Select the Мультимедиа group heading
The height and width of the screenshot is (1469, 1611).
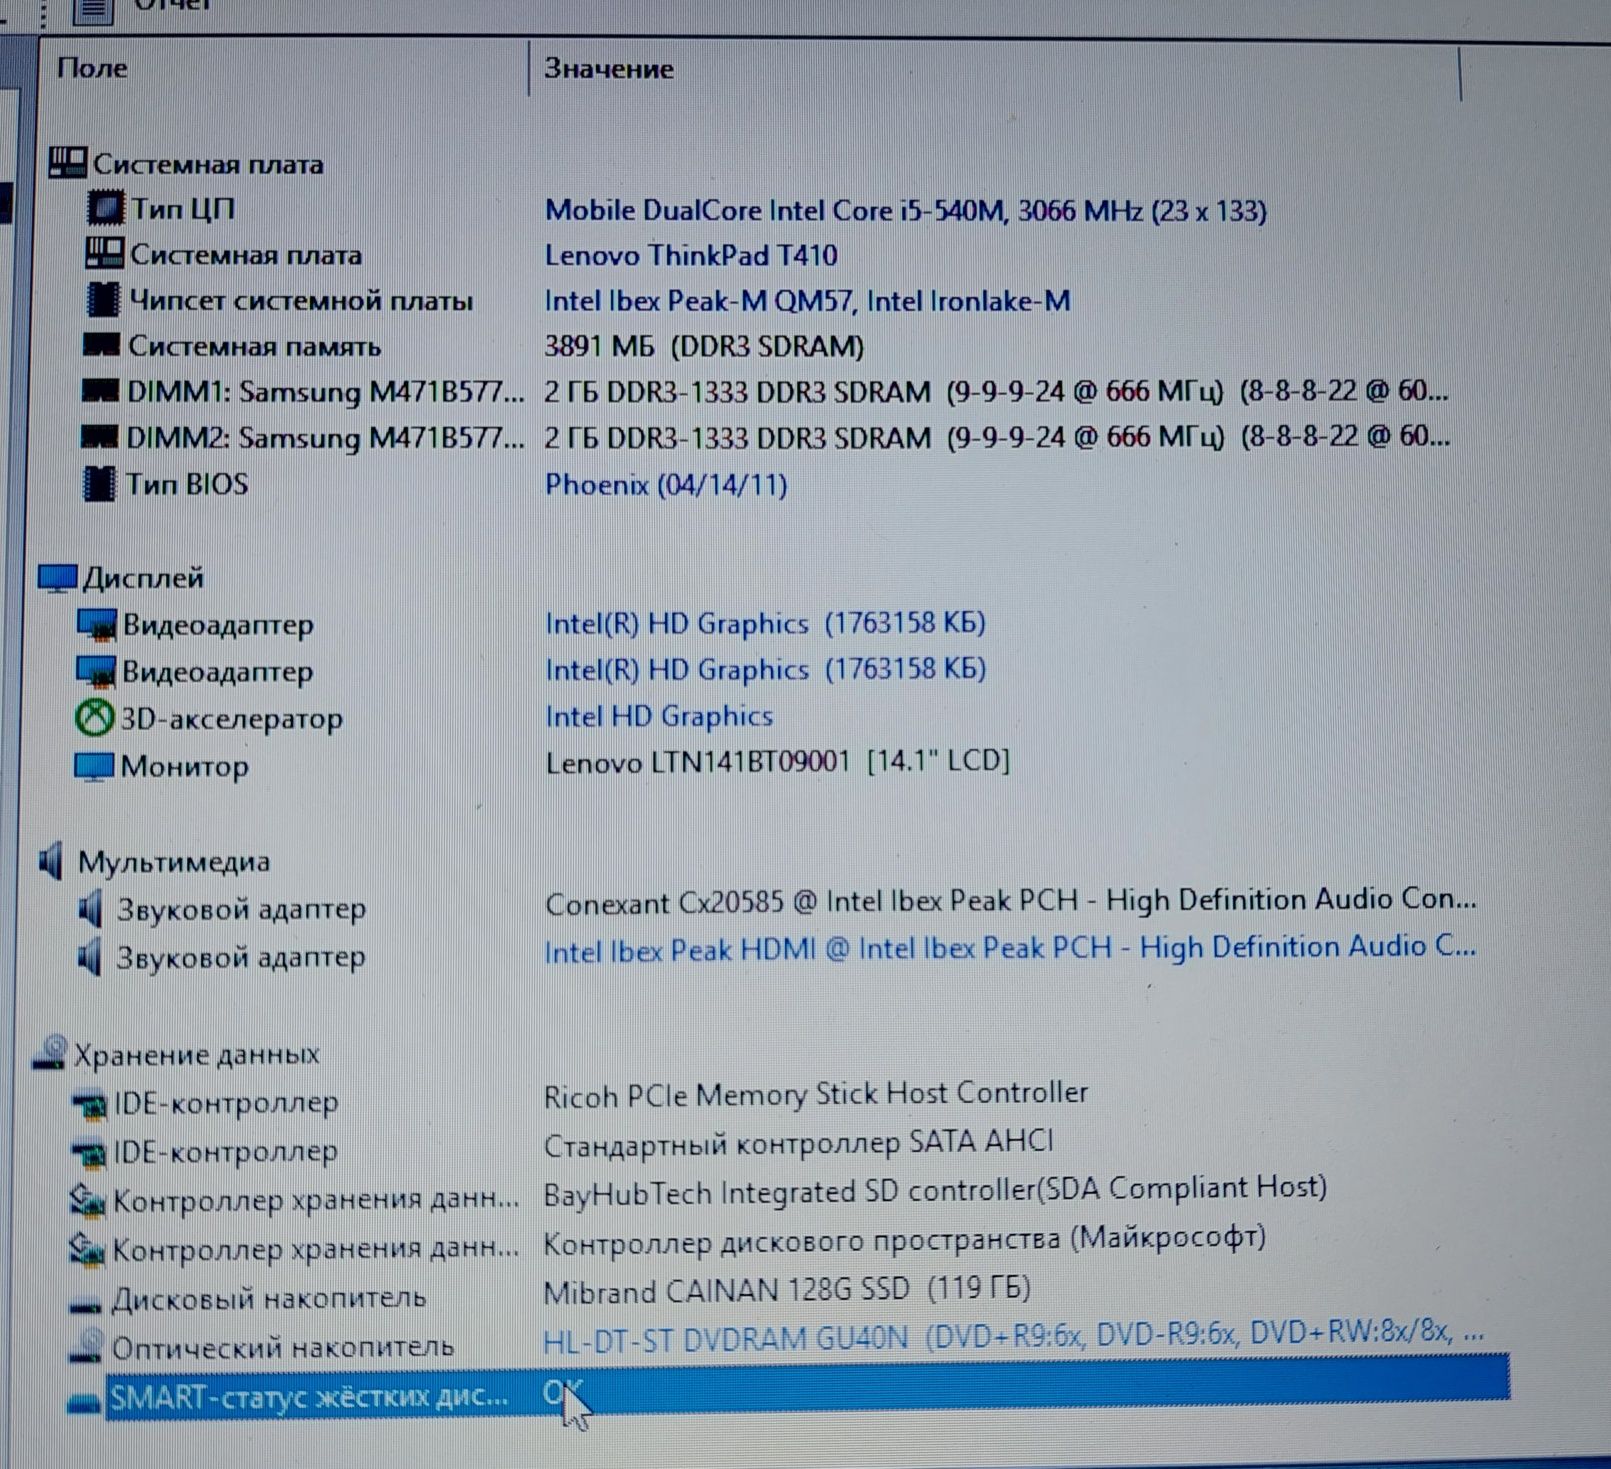[x=173, y=861]
